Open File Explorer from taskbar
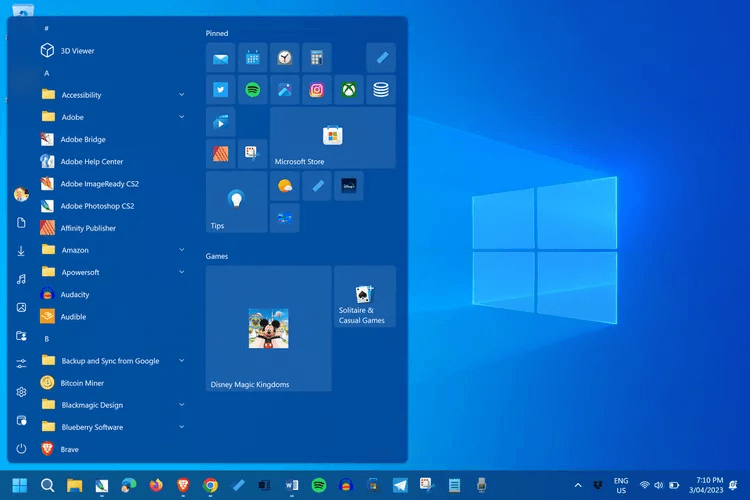Image resolution: width=750 pixels, height=500 pixels. (74, 485)
